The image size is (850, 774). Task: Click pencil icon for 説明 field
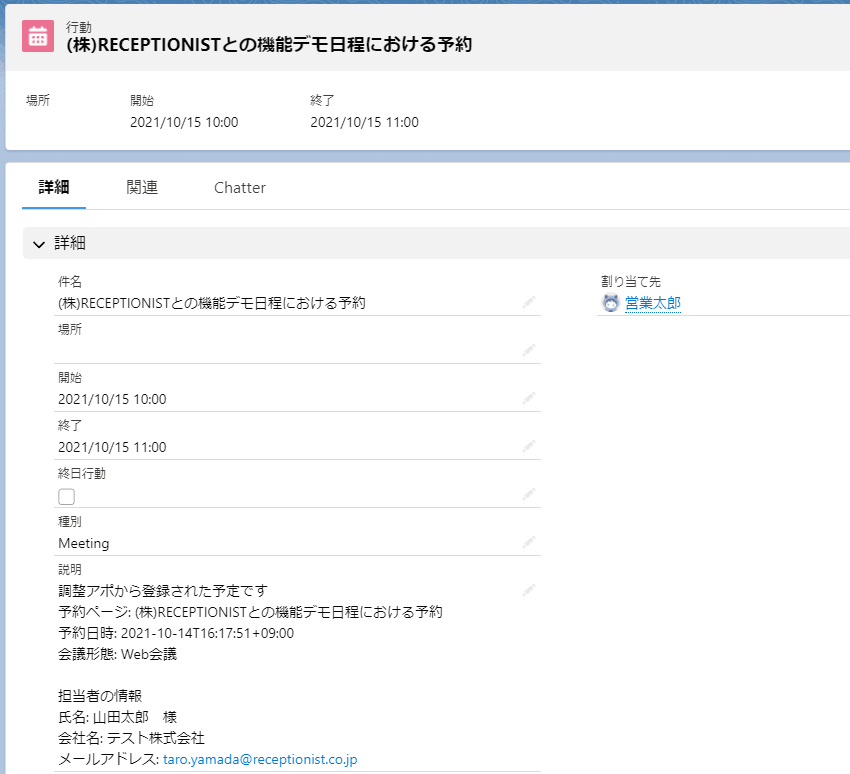tap(528, 590)
